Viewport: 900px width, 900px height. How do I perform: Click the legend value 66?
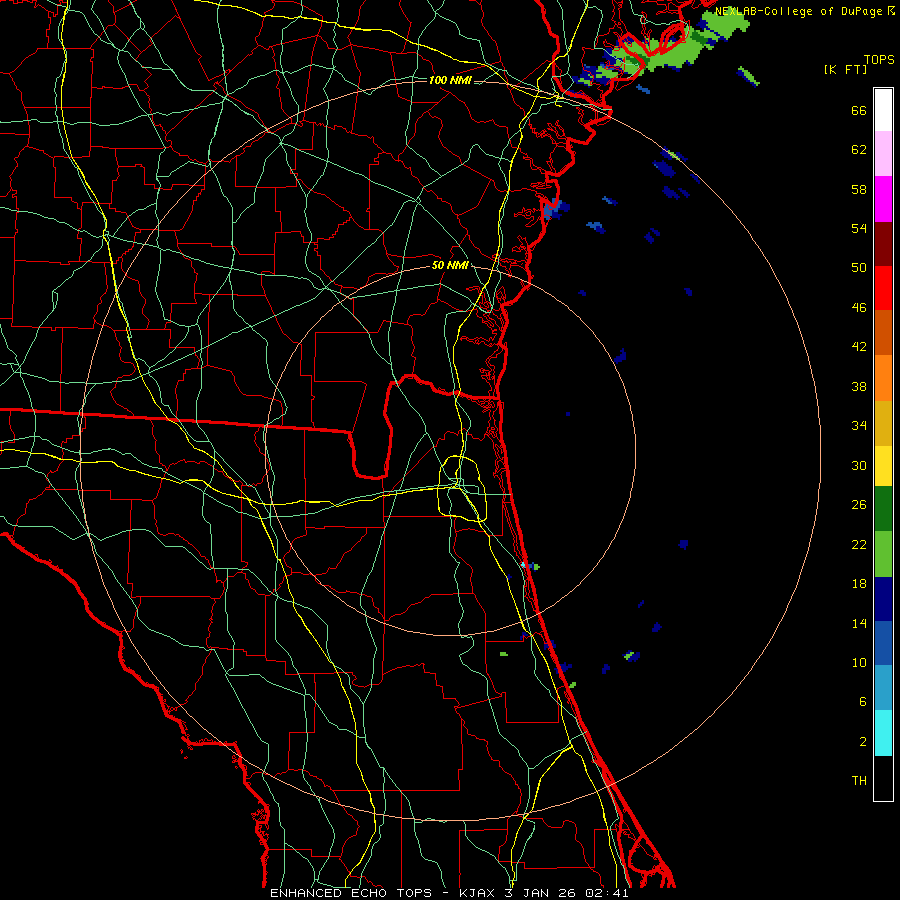[859, 110]
